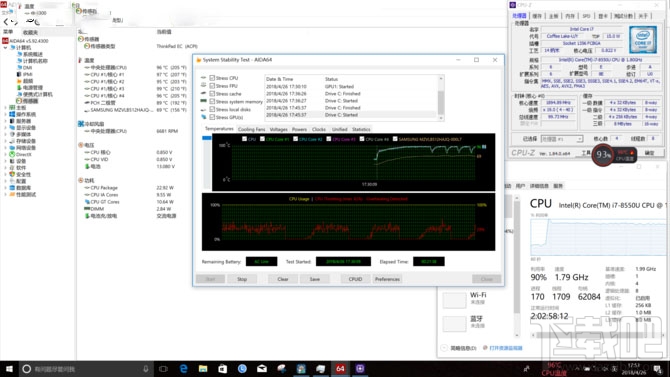The width and height of the screenshot is (670, 377).
Task: Toggle the Stress GPU(s) checkbox
Action: (212, 117)
